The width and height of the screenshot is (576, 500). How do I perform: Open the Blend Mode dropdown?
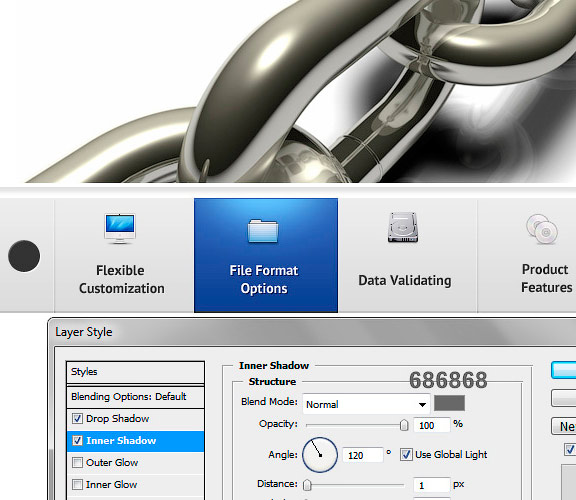[x=366, y=404]
